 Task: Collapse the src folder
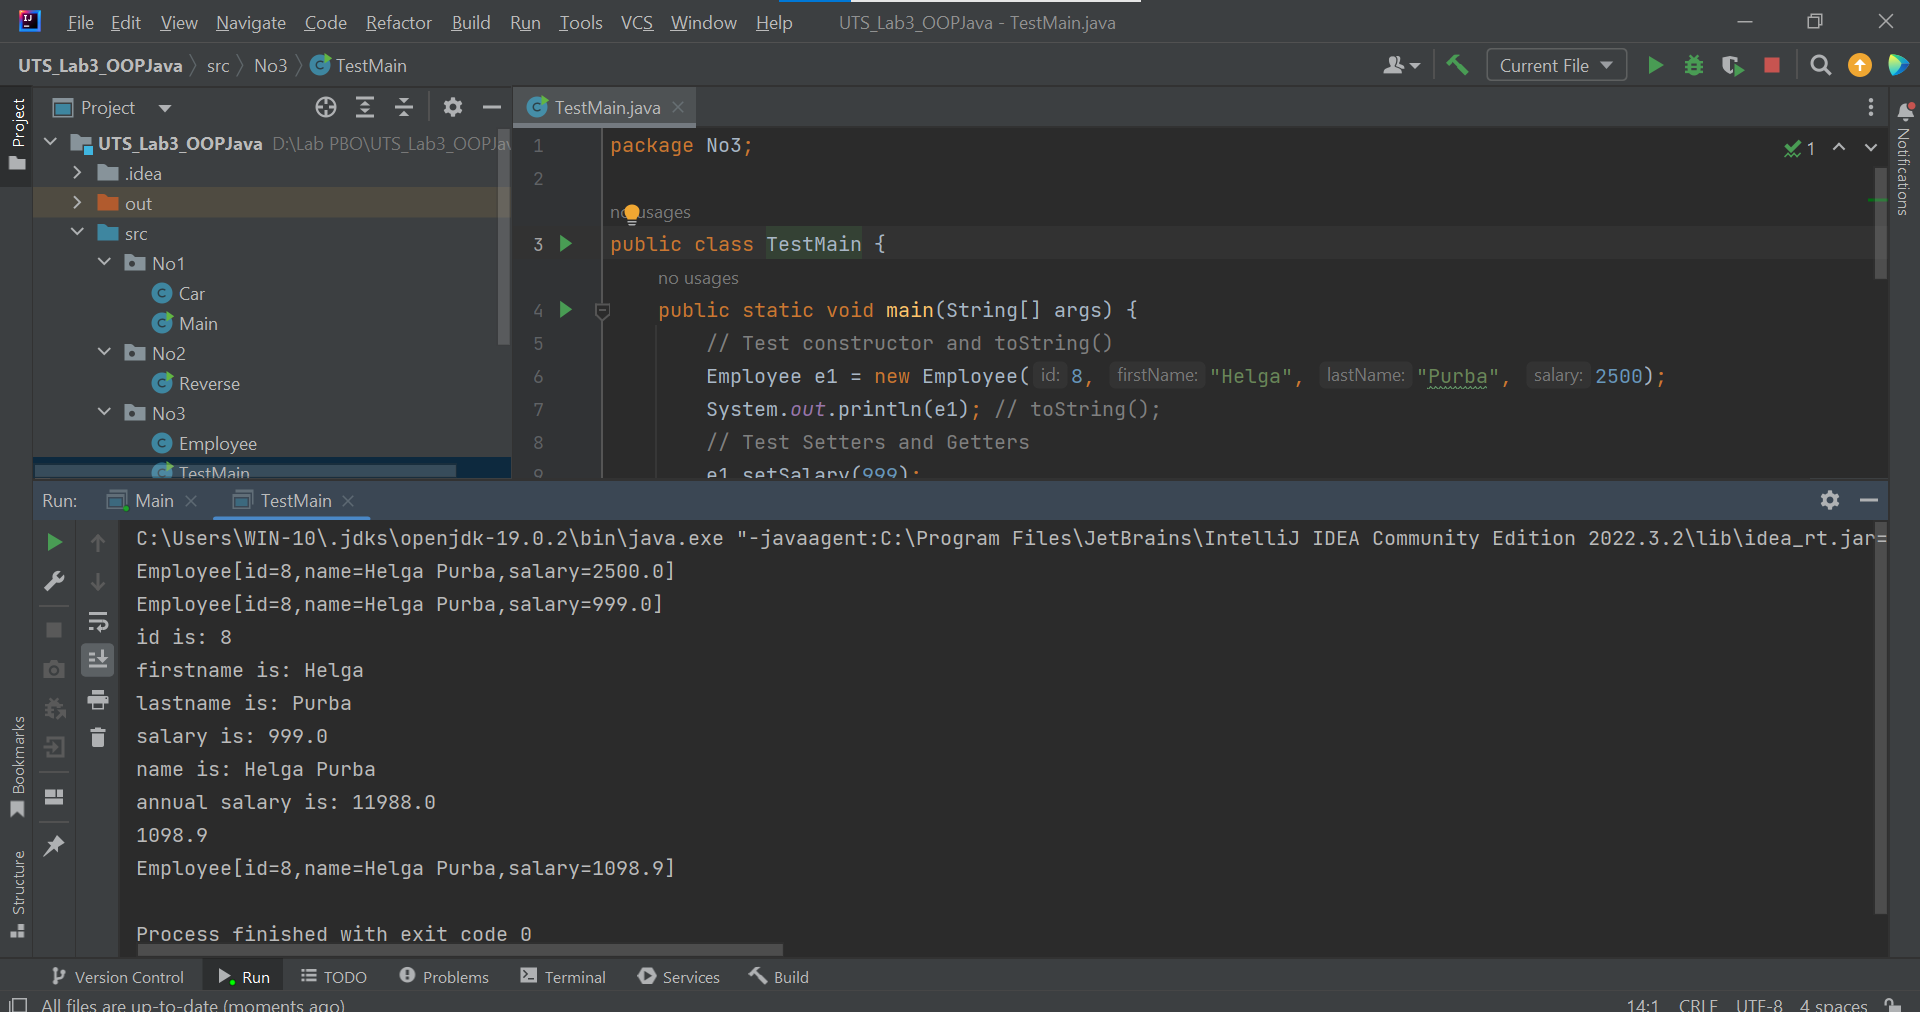coord(77,233)
